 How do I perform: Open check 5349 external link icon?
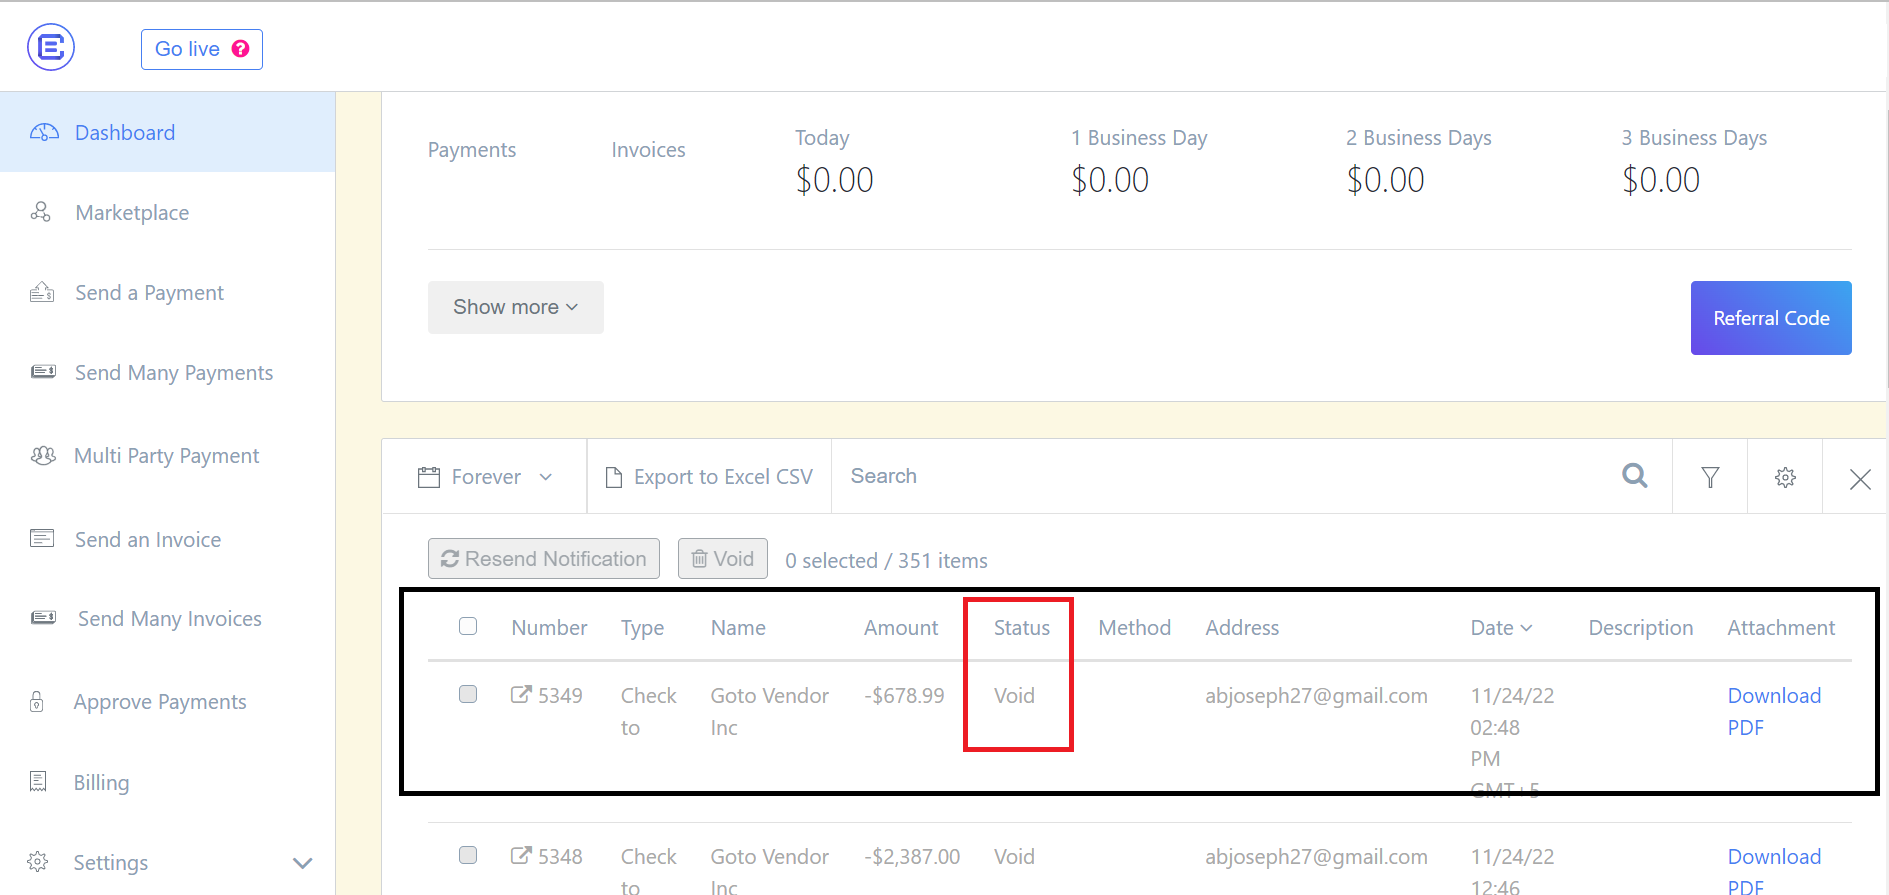pos(521,694)
